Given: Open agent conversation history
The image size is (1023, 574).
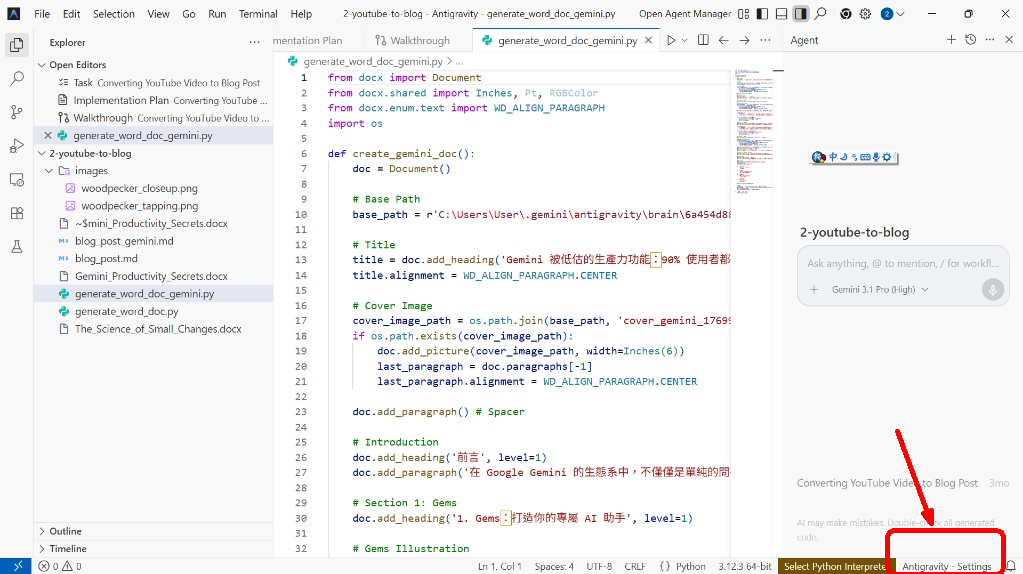Looking at the screenshot, I should 970,40.
